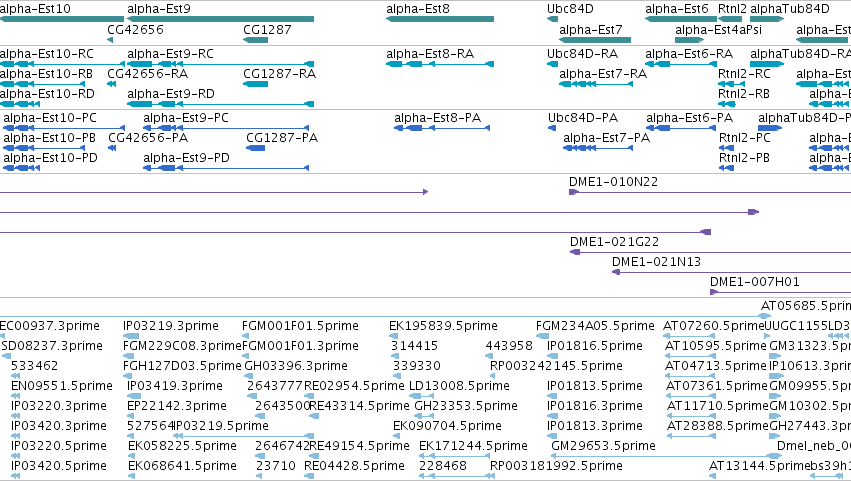Select EST GM29653.5prime
851x481 pixels.
pyautogui.click(x=604, y=446)
